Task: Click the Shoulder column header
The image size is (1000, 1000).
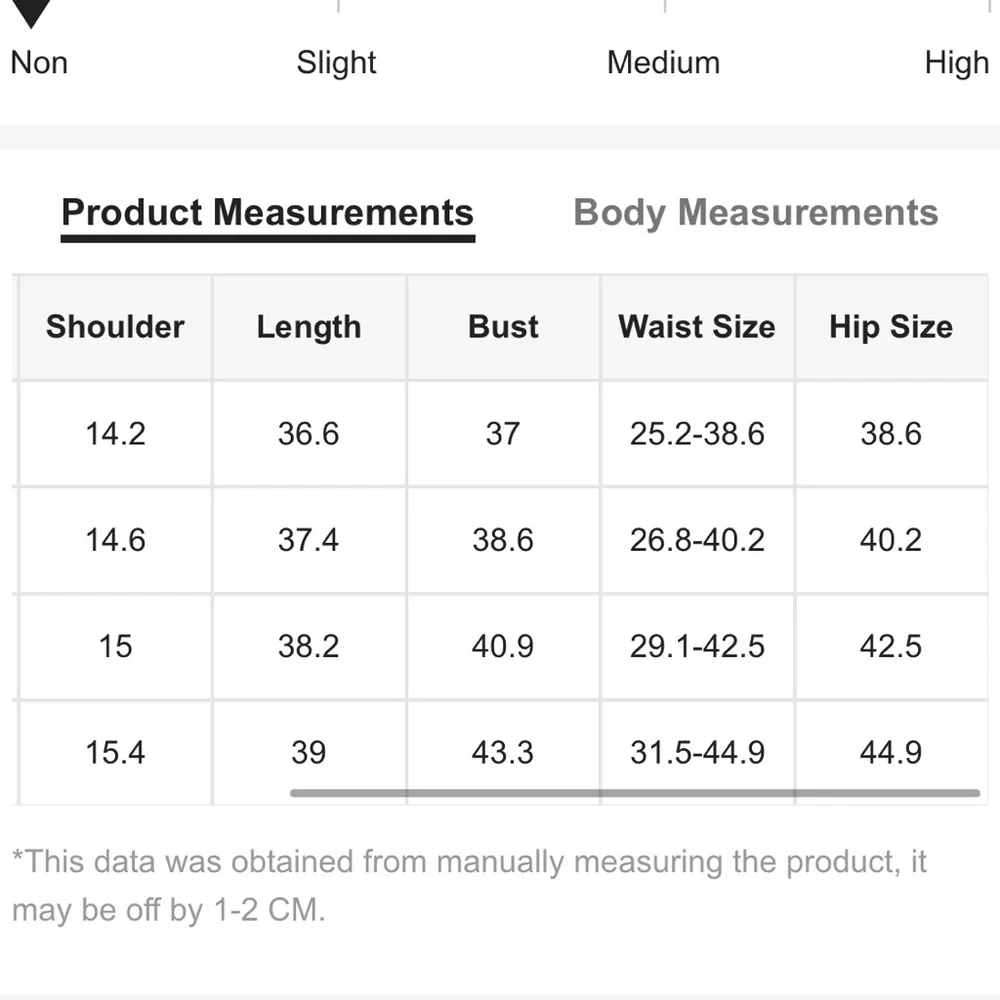Action: [115, 327]
